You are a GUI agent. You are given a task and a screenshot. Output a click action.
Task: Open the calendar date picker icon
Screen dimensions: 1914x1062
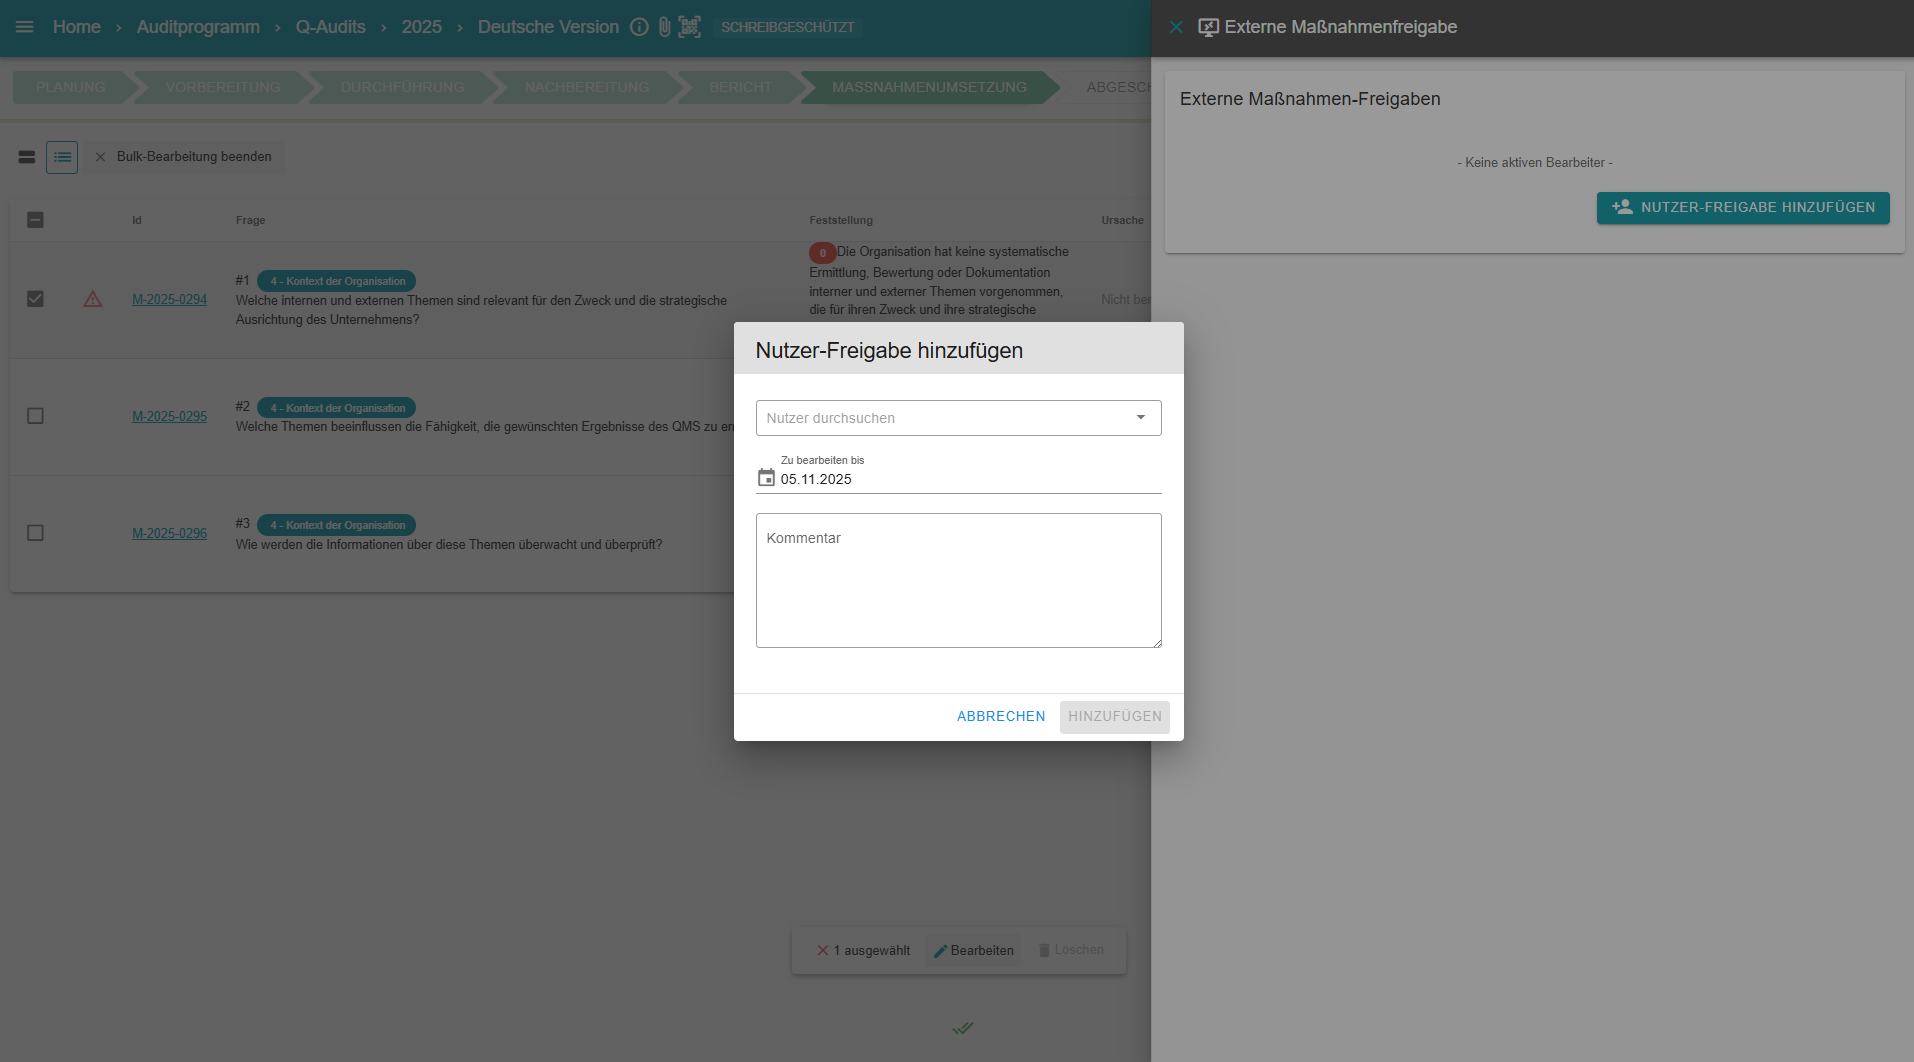(x=766, y=478)
